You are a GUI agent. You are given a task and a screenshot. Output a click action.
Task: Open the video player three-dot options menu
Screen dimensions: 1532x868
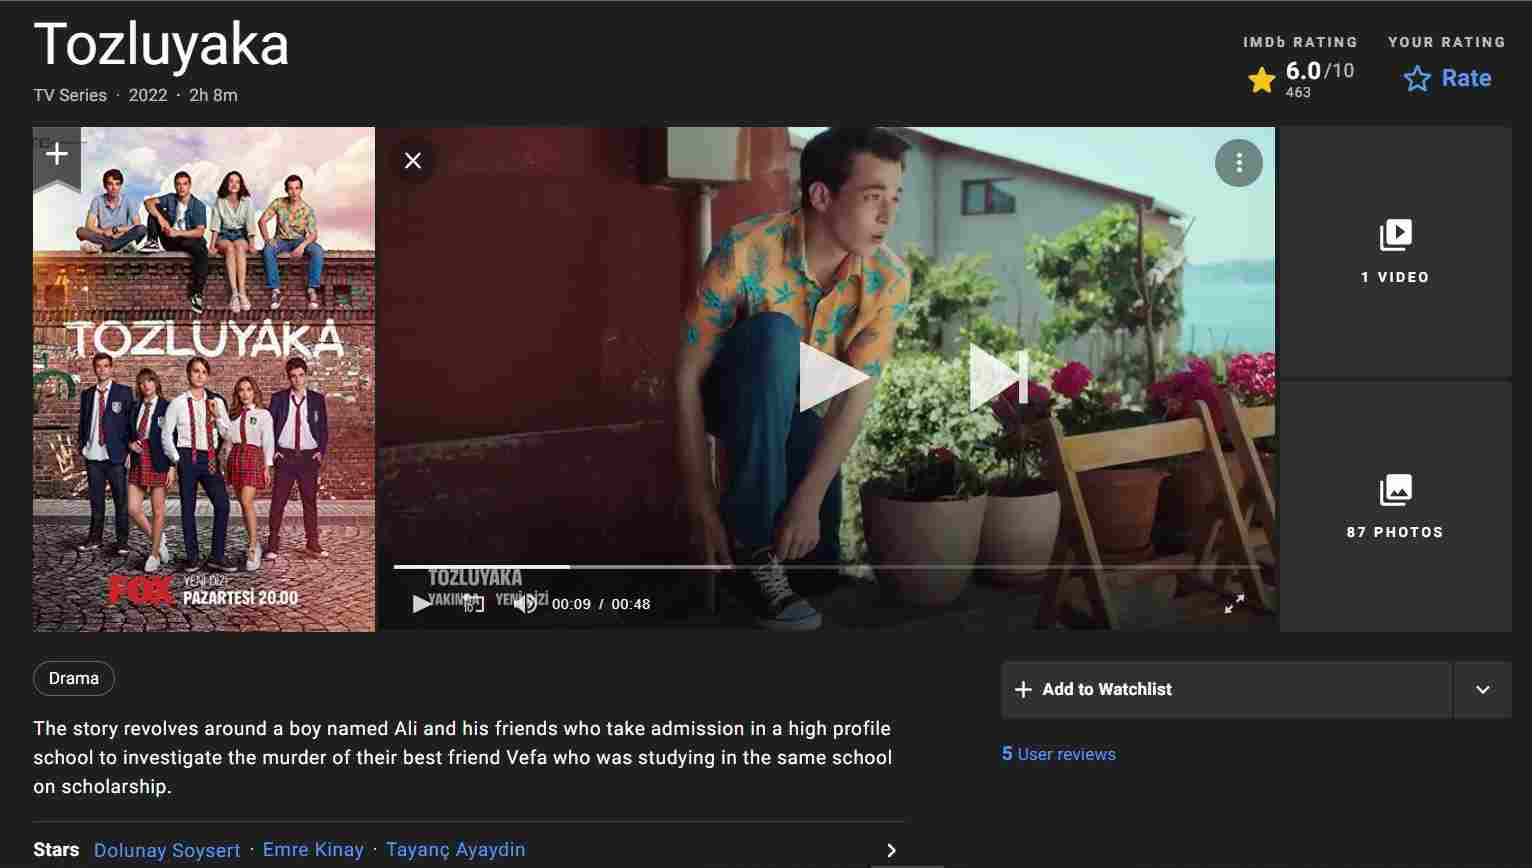point(1239,162)
